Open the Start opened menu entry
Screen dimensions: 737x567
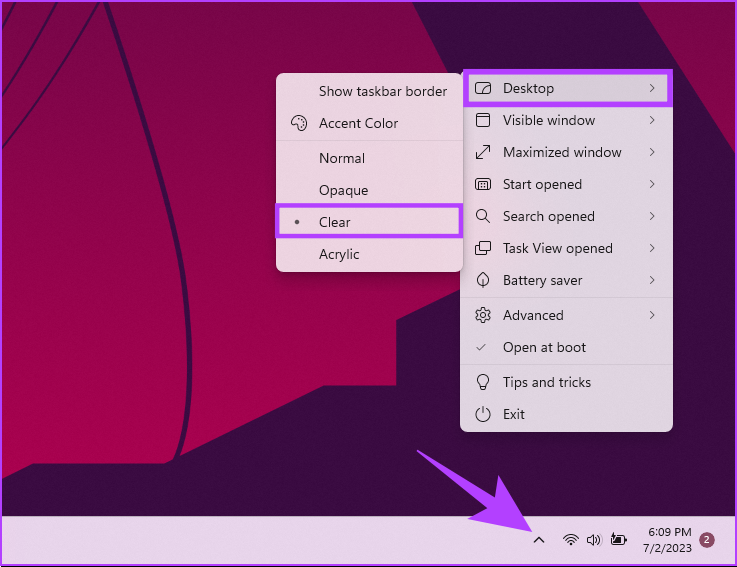[x=566, y=184]
